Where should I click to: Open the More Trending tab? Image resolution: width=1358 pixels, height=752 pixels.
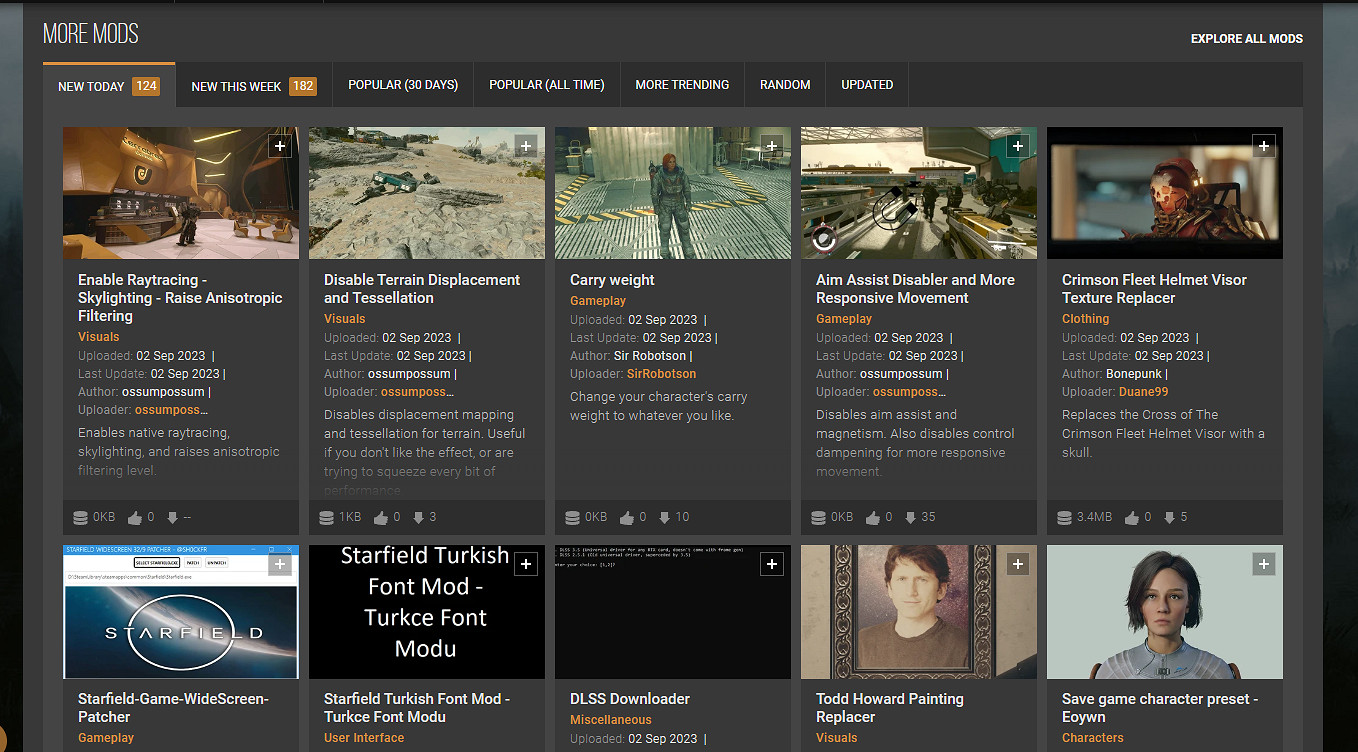tap(682, 85)
